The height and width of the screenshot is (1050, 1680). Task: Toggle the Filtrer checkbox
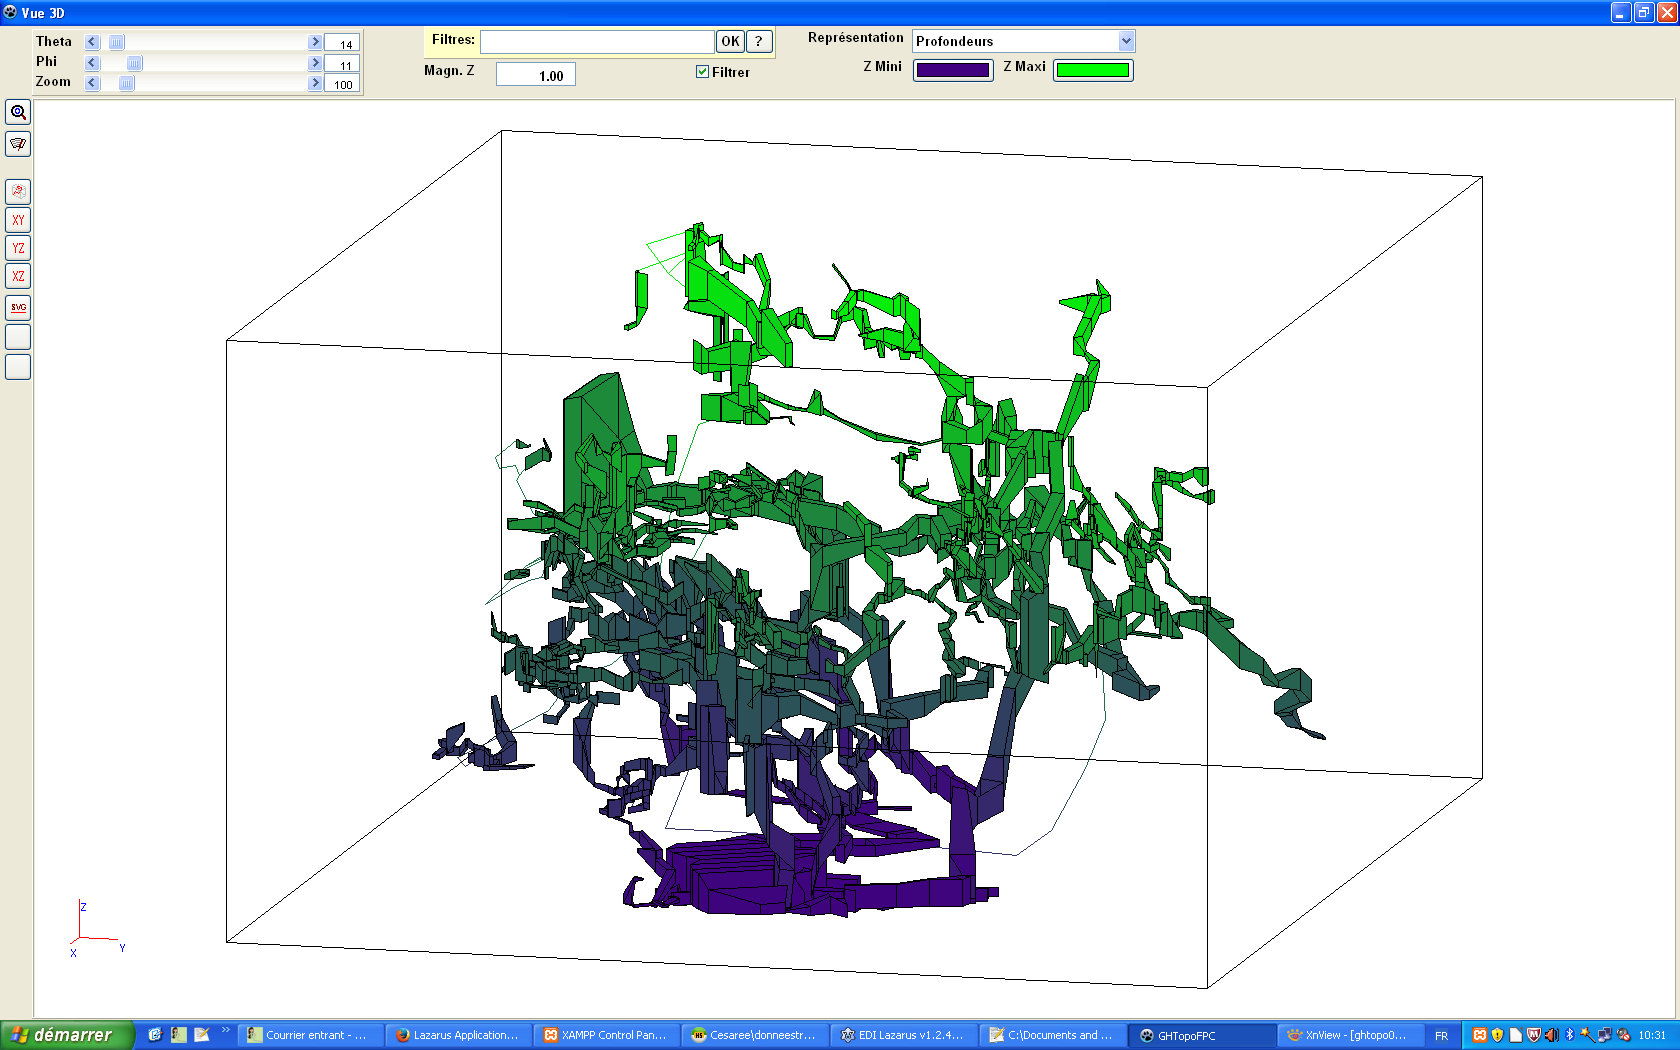coord(702,72)
